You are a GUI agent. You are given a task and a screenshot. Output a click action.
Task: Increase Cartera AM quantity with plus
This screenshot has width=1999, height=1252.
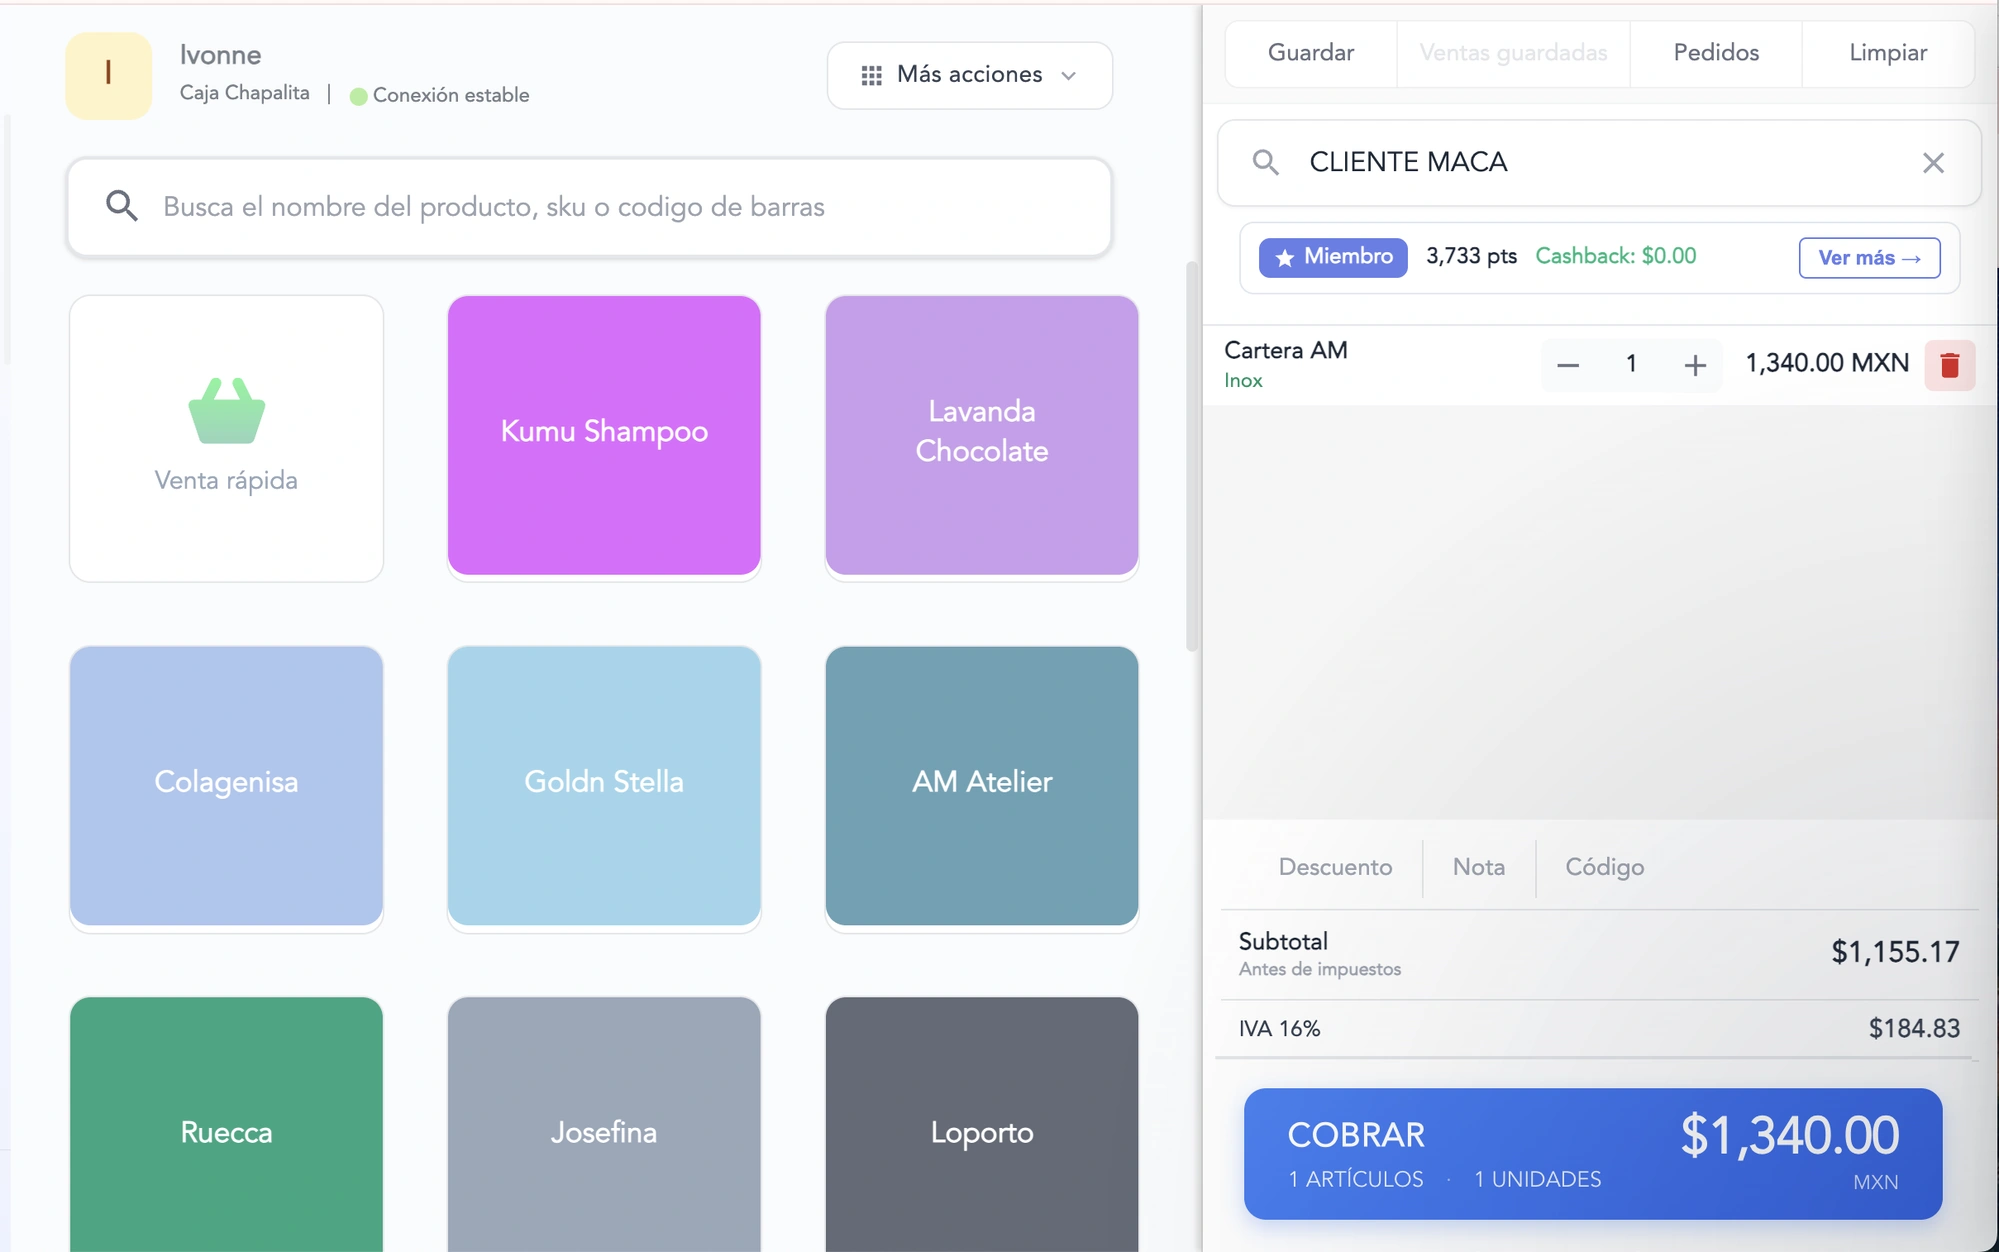pyautogui.click(x=1694, y=365)
